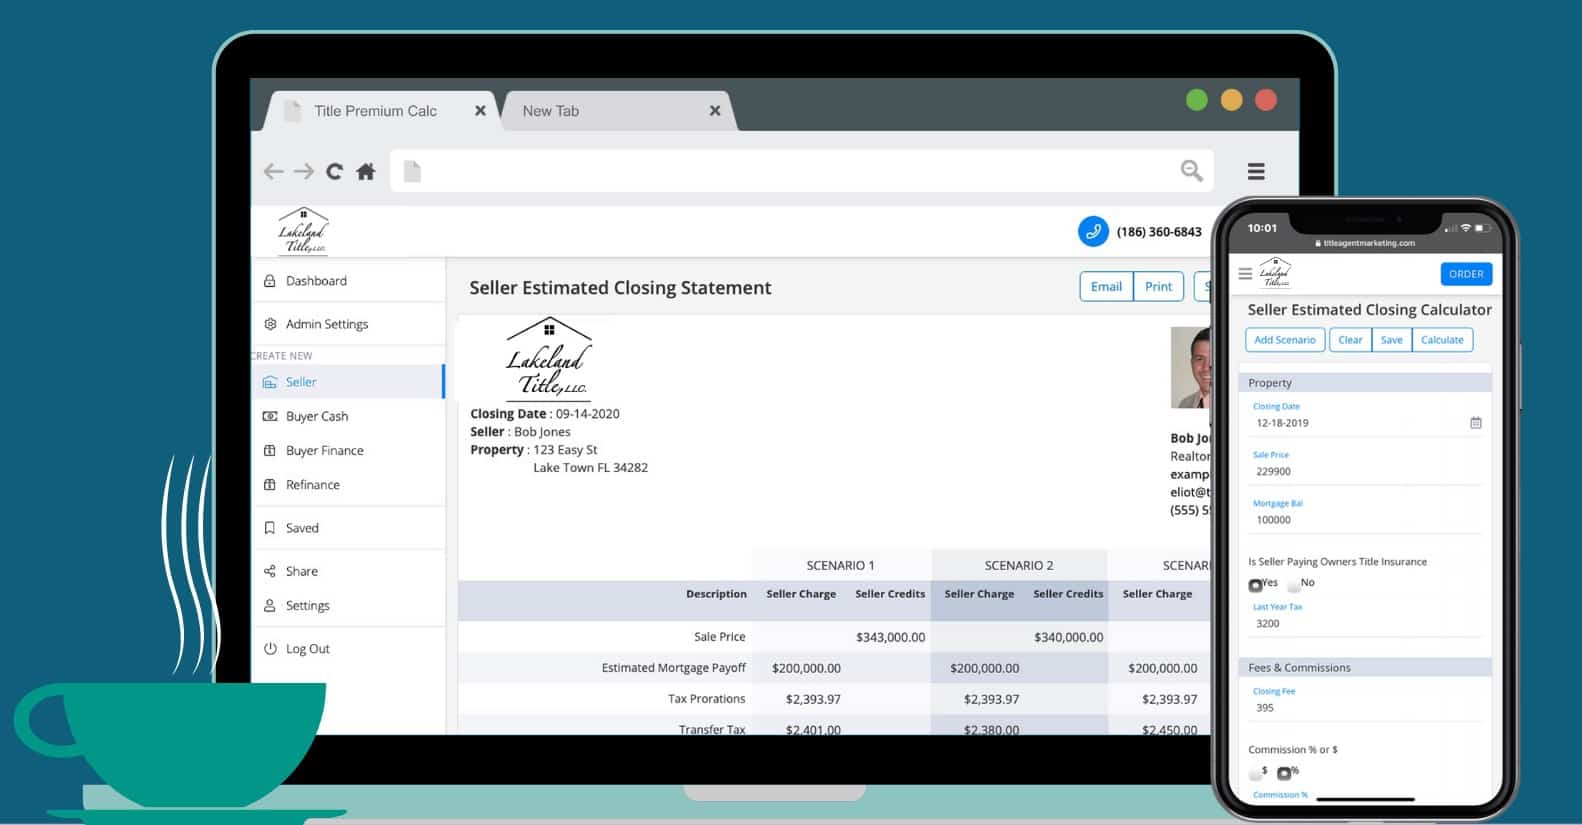Screen dimensions: 1582x825
Task: Click the Fees & Commissions section header
Action: point(1365,667)
